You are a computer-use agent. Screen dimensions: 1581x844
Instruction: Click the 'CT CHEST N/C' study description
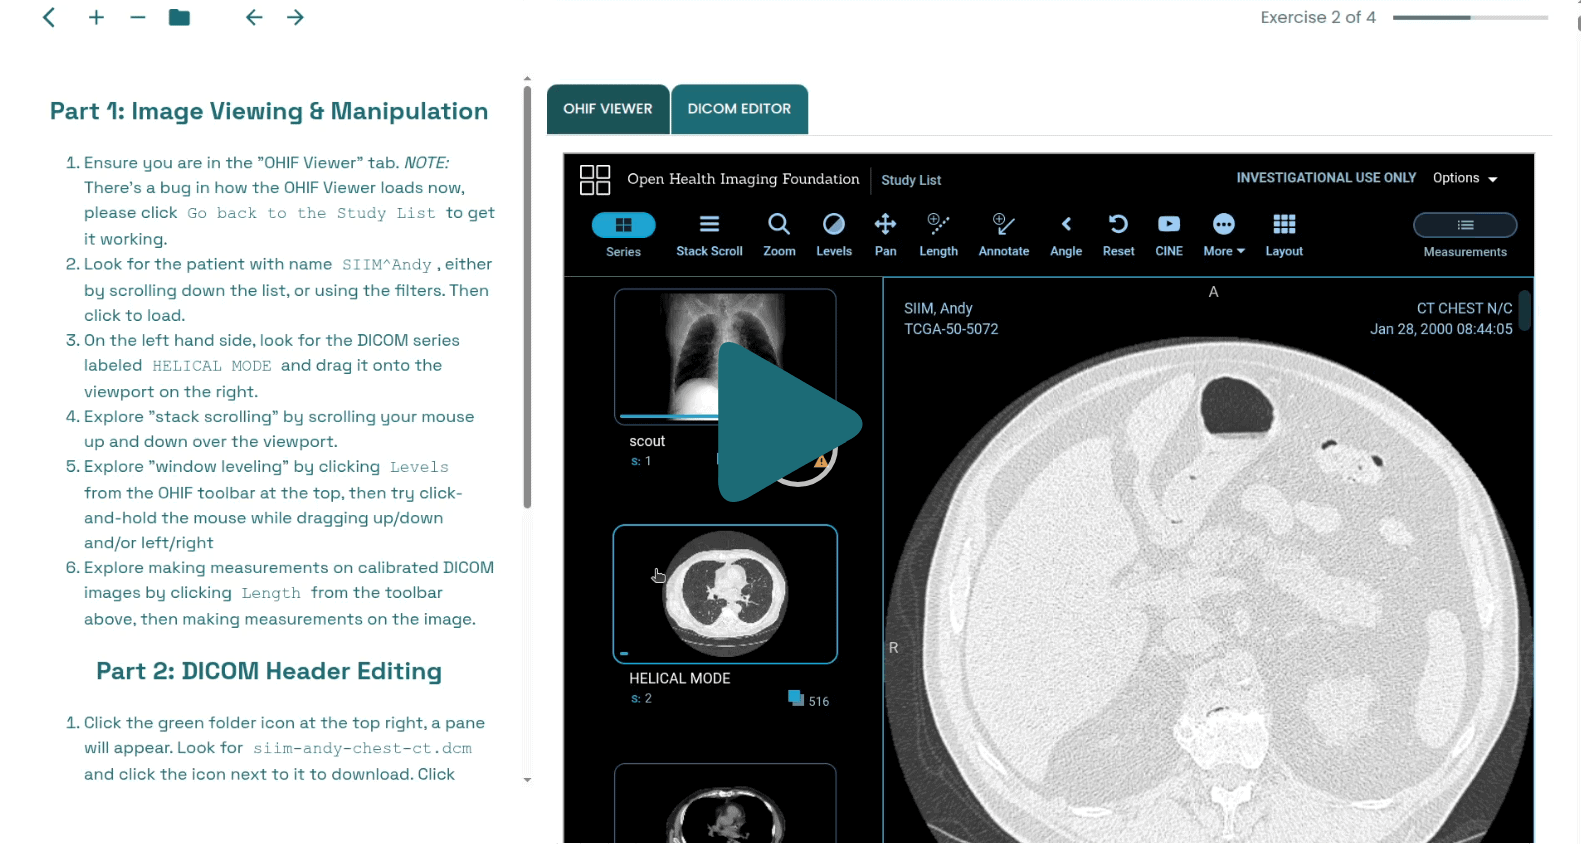click(x=1464, y=308)
